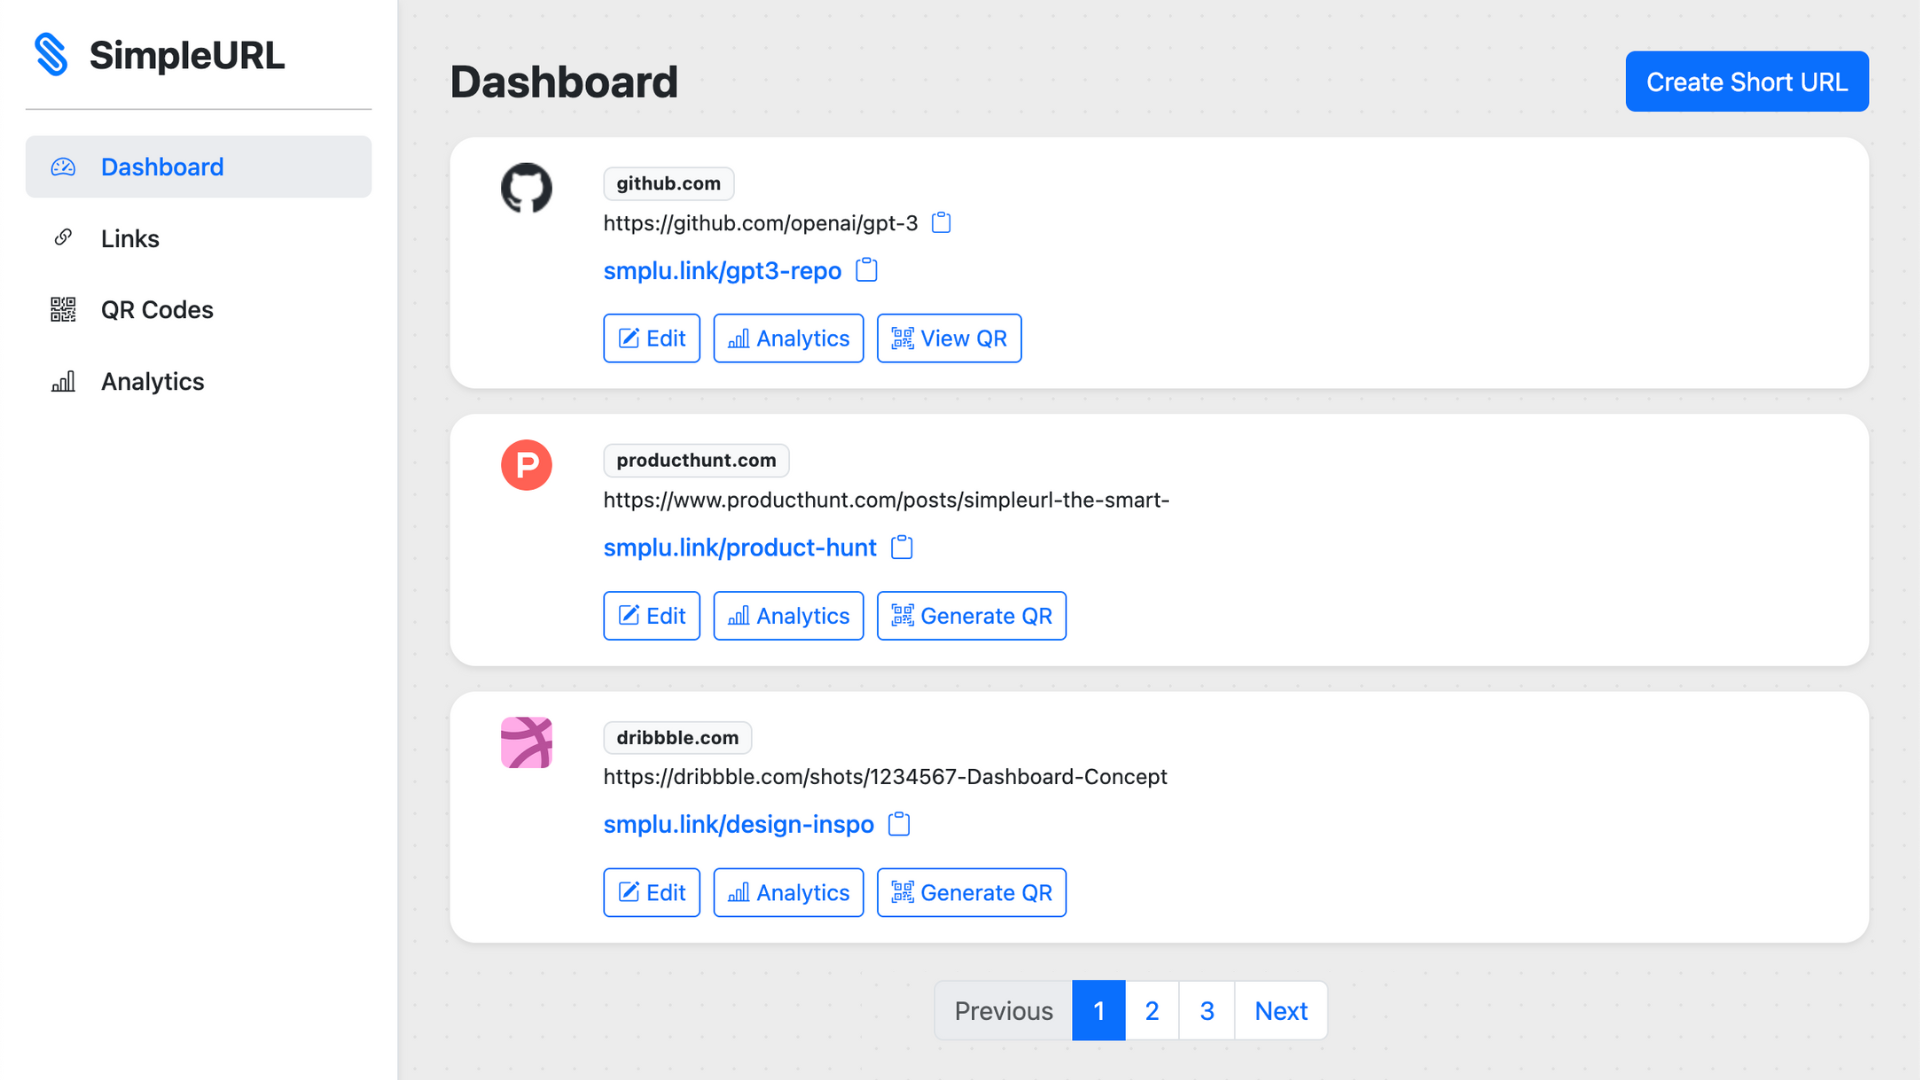View QR for the gpt3-repo link

pyautogui.click(x=949, y=338)
